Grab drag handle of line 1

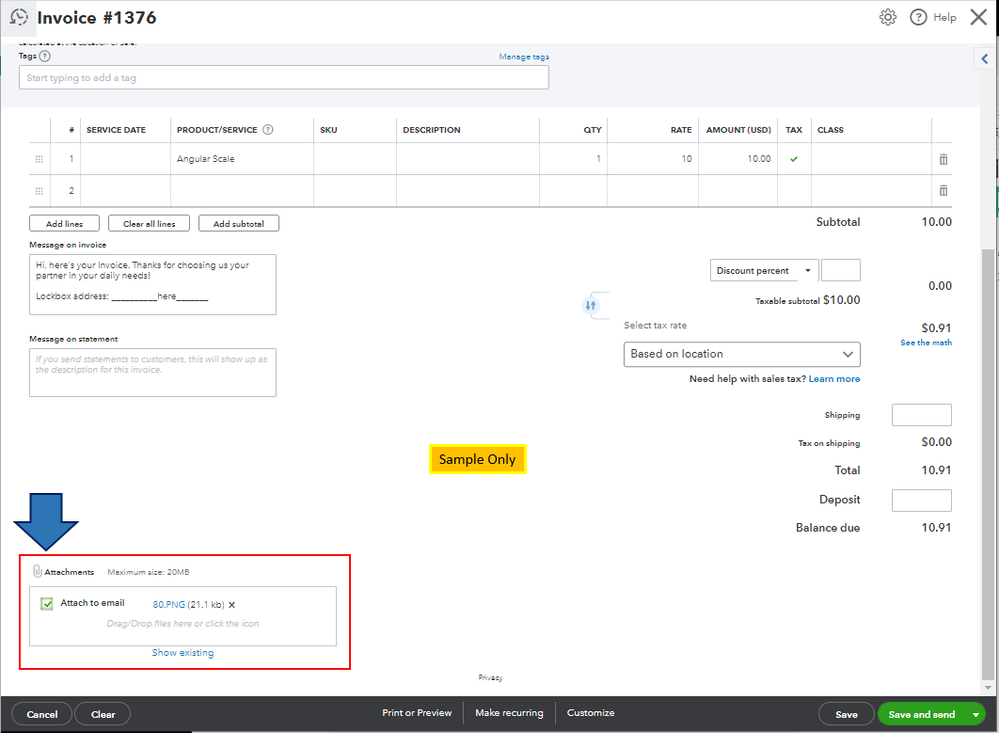[39, 159]
